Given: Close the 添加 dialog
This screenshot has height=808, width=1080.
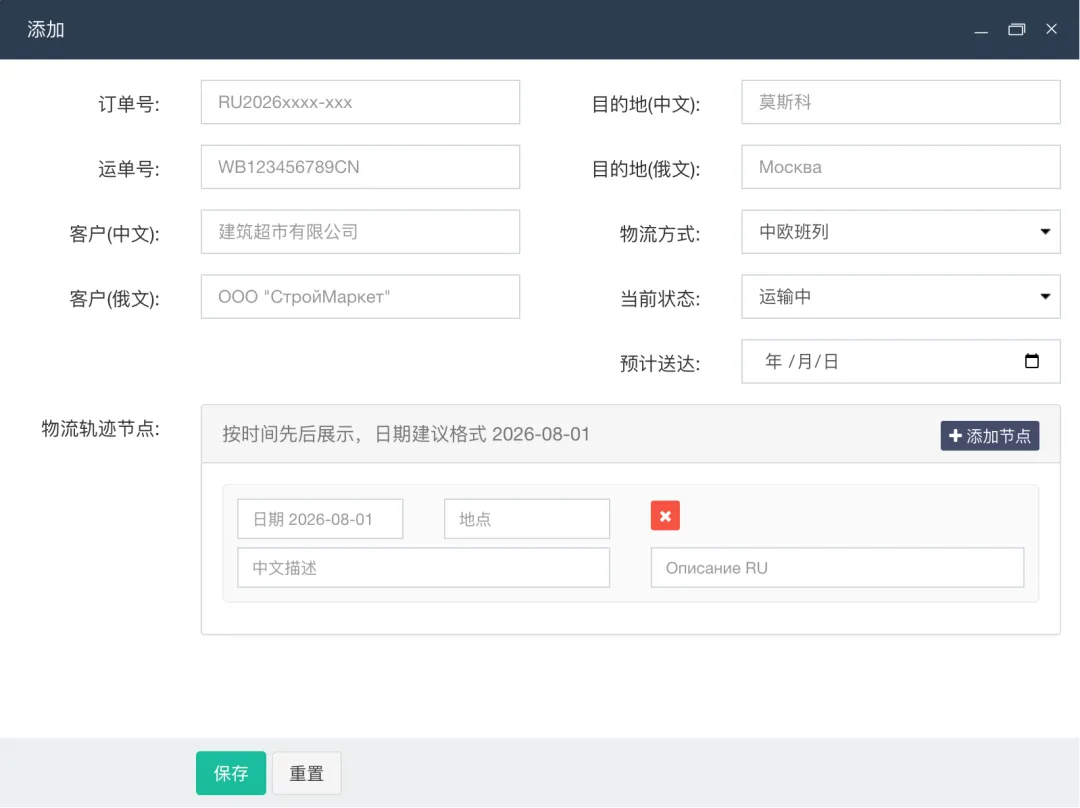Looking at the screenshot, I should pyautogui.click(x=1051, y=29).
